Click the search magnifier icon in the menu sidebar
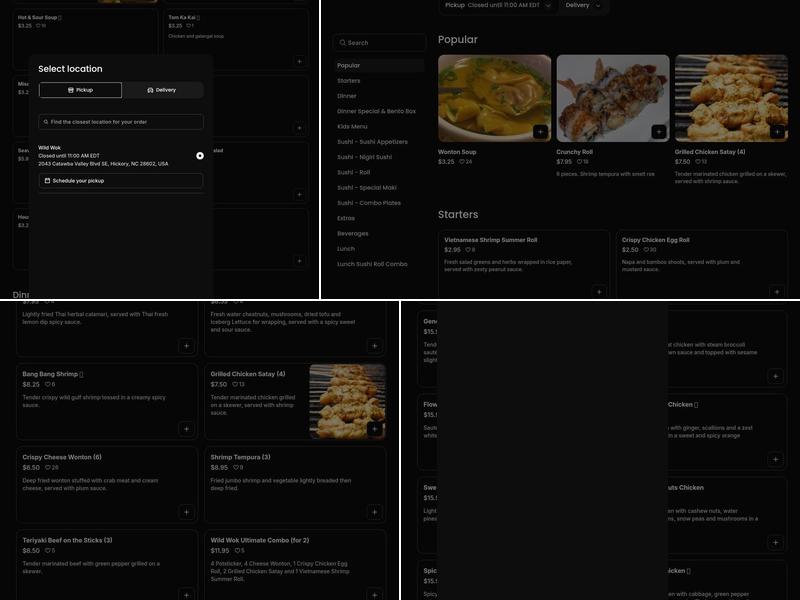 (x=343, y=42)
